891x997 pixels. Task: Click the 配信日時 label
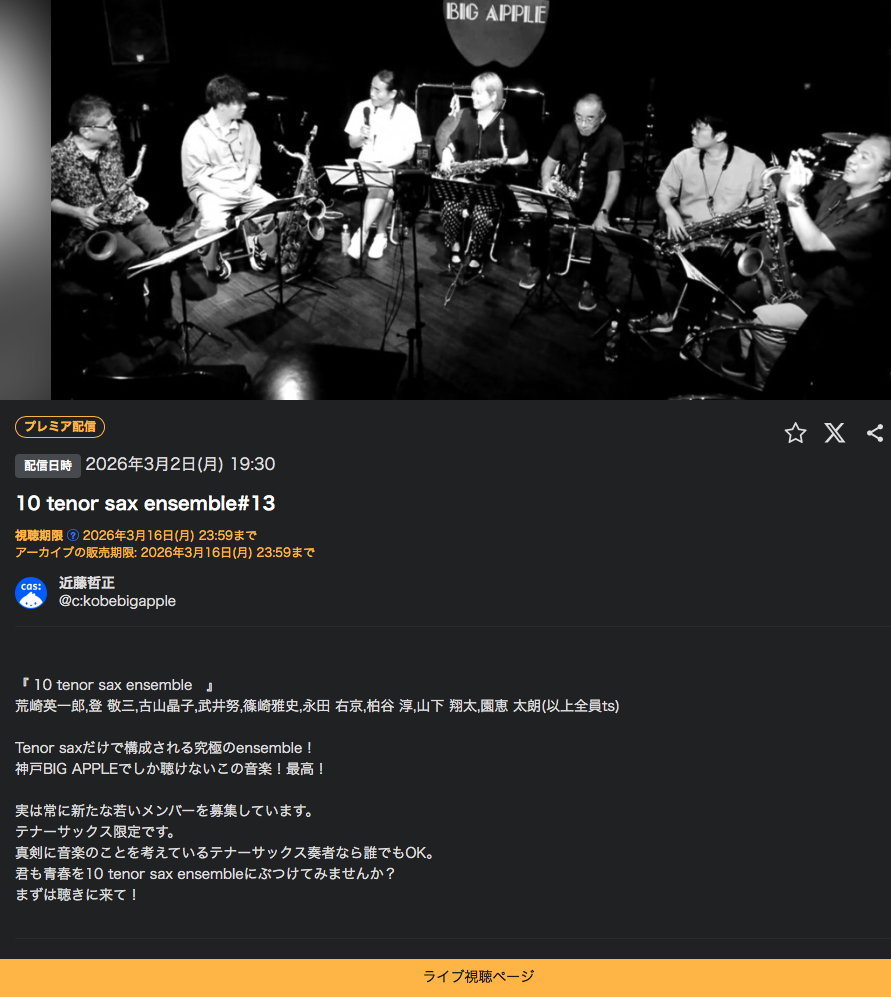48,465
